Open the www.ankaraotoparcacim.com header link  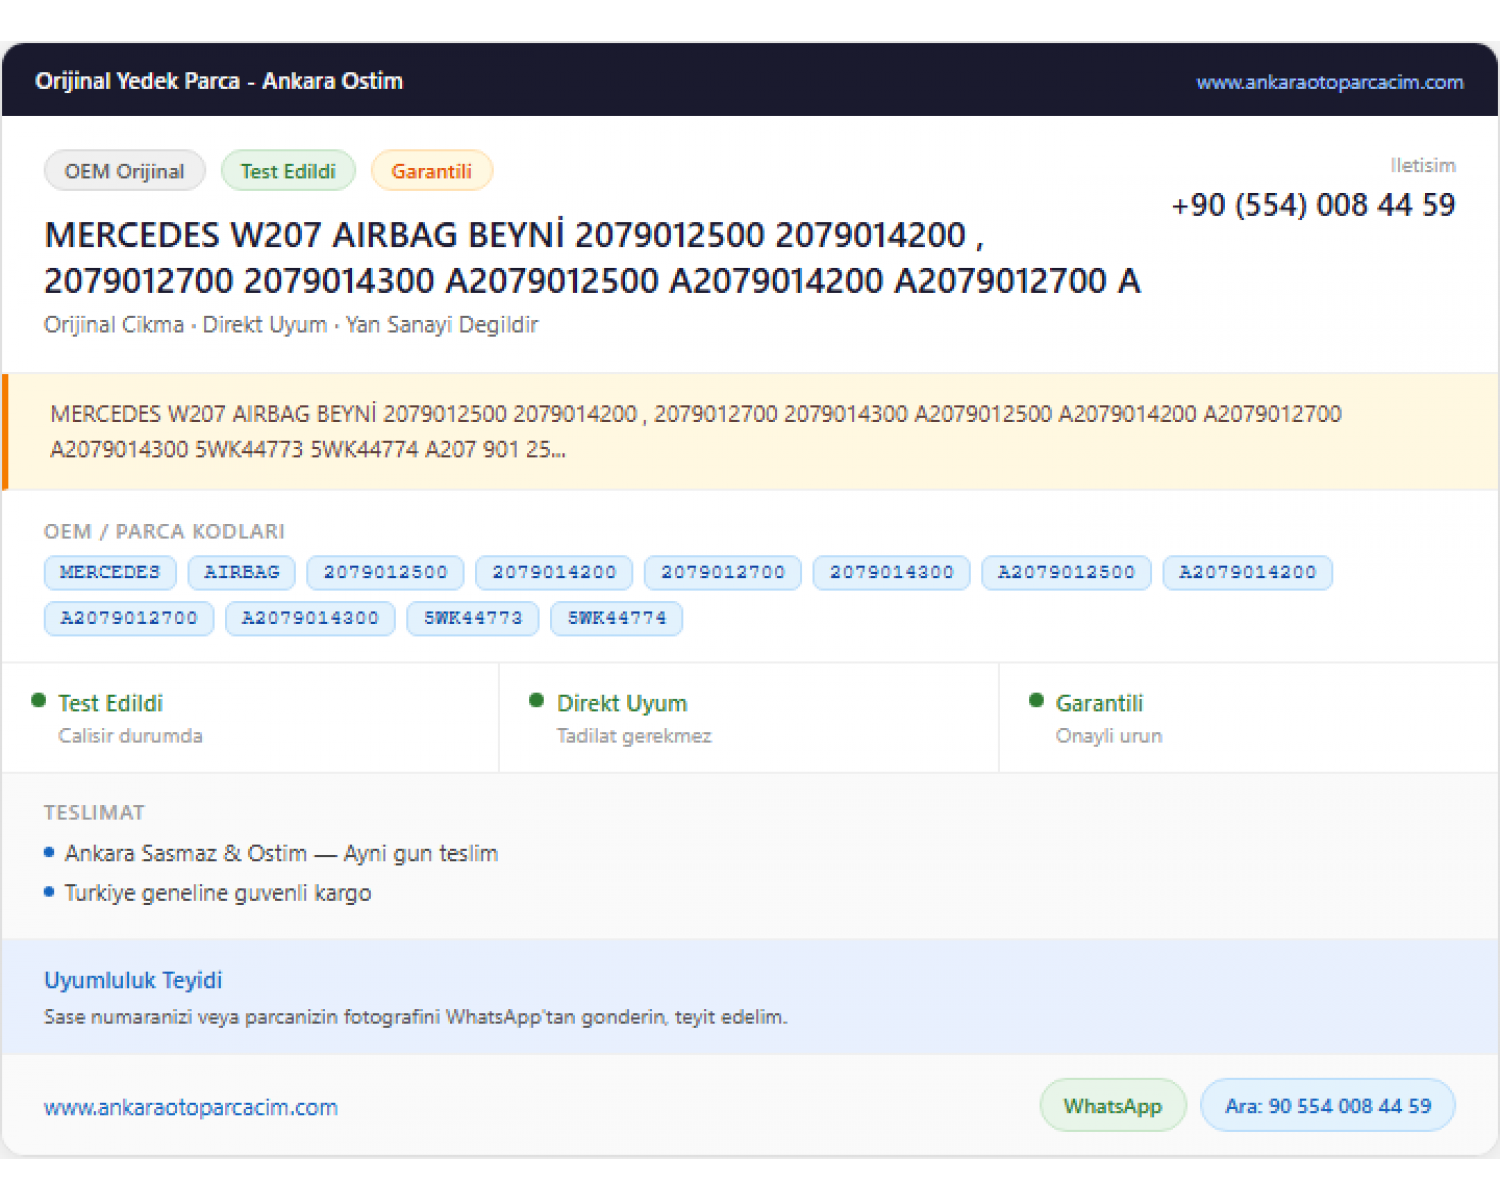click(x=1330, y=82)
